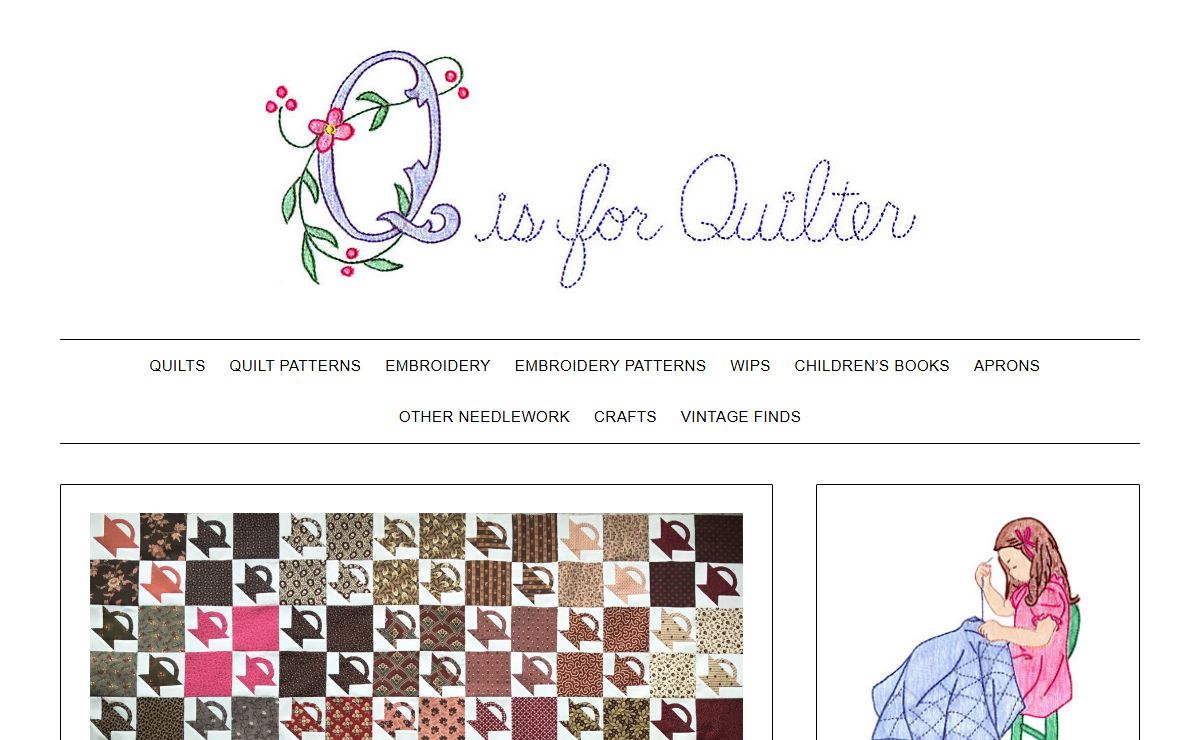Viewport: 1200px width, 740px height.
Task: Visit the WIPs menu item
Action: click(750, 366)
